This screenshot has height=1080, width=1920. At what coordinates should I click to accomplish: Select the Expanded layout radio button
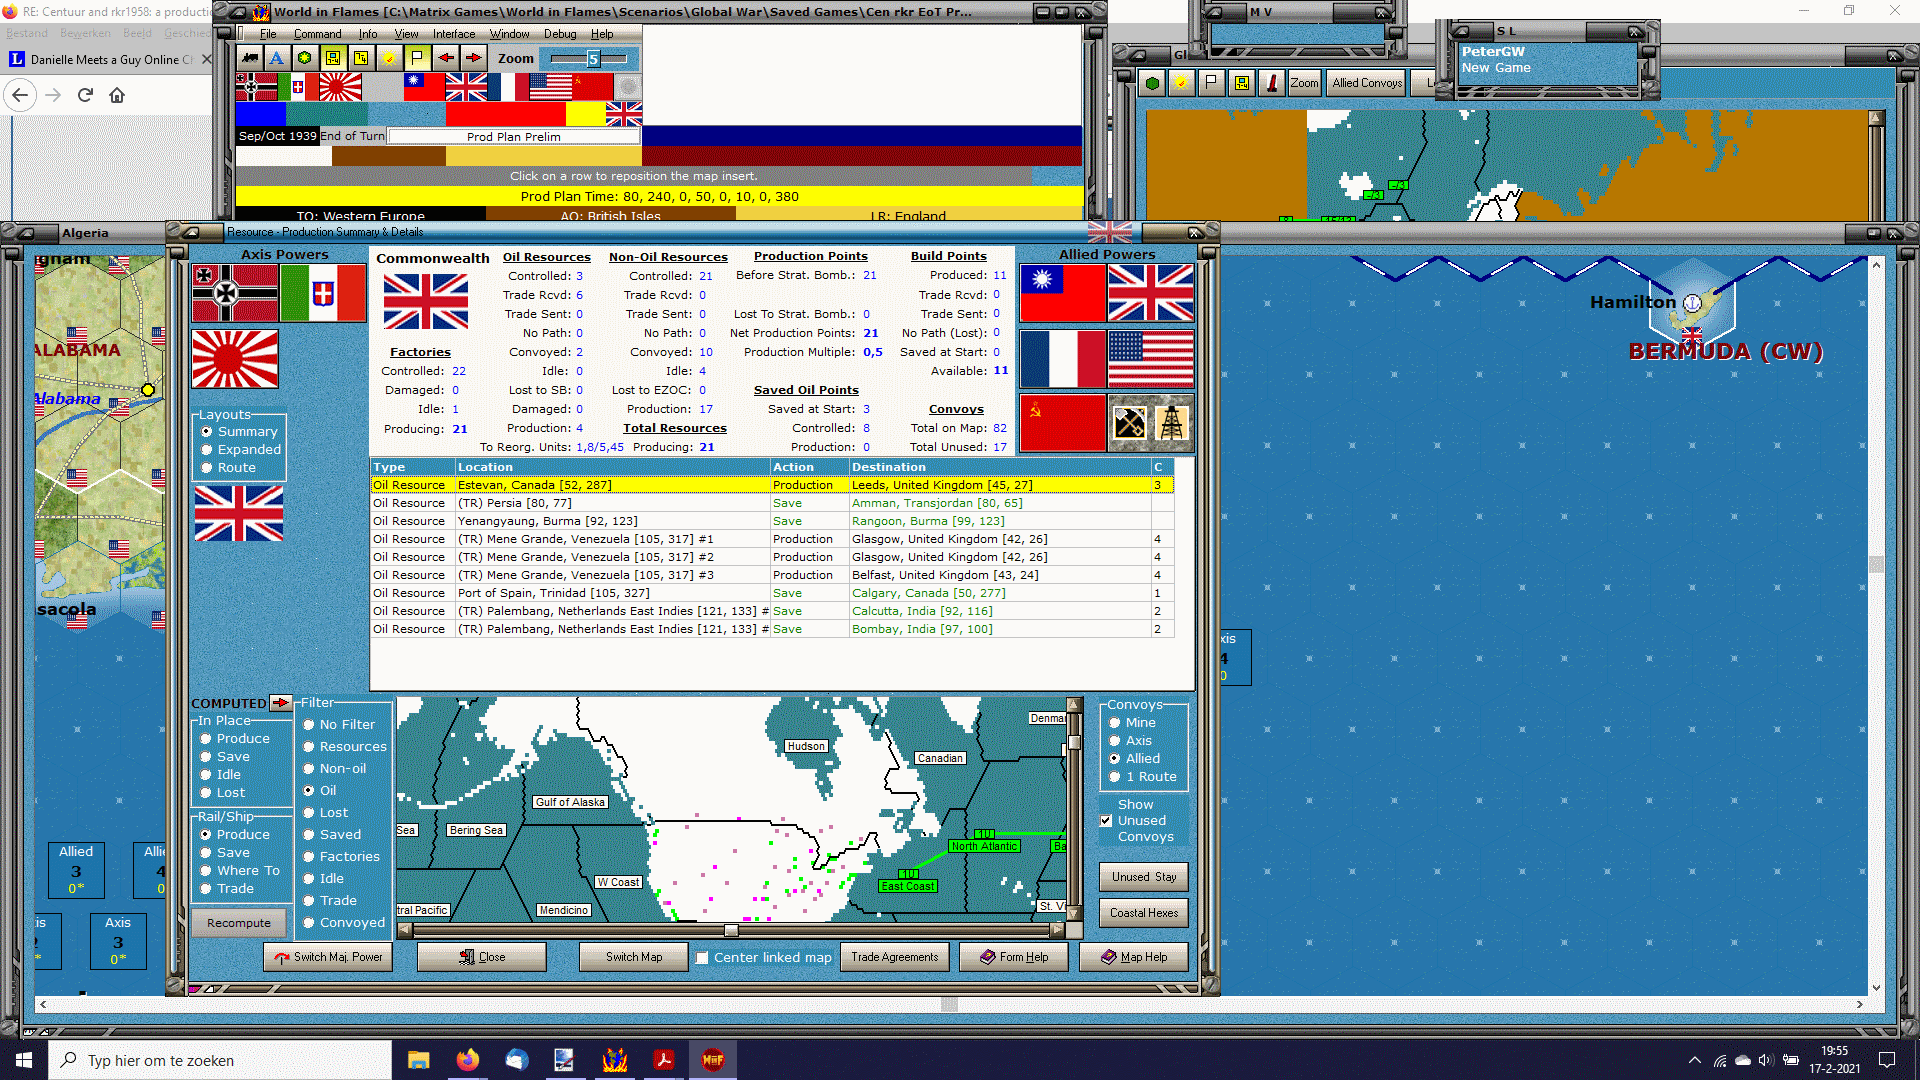[207, 450]
